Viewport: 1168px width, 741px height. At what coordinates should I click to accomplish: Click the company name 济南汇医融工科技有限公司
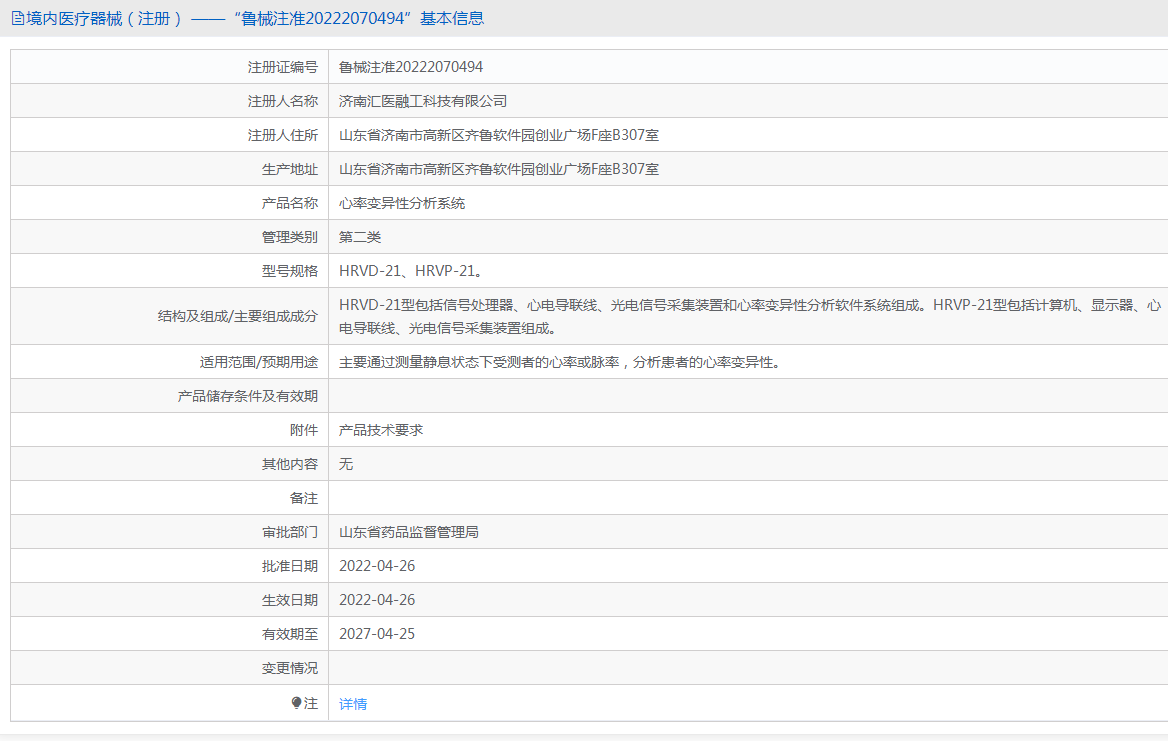tap(422, 101)
